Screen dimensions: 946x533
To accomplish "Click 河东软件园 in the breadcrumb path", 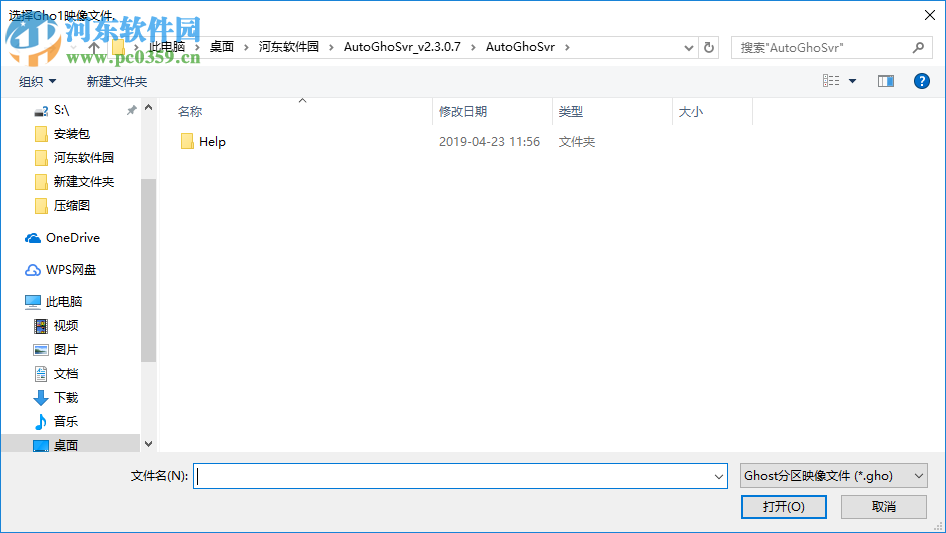I will click(x=288, y=47).
